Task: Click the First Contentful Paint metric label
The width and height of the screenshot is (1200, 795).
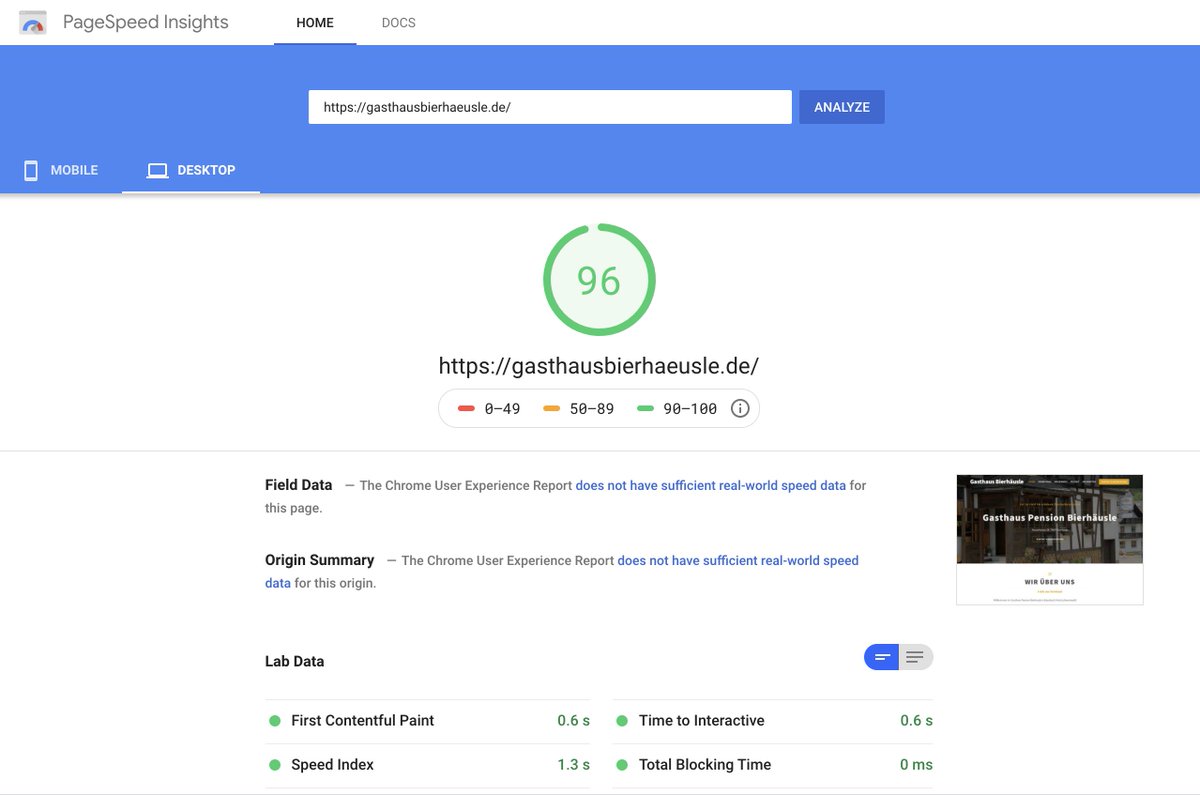Action: (x=362, y=720)
